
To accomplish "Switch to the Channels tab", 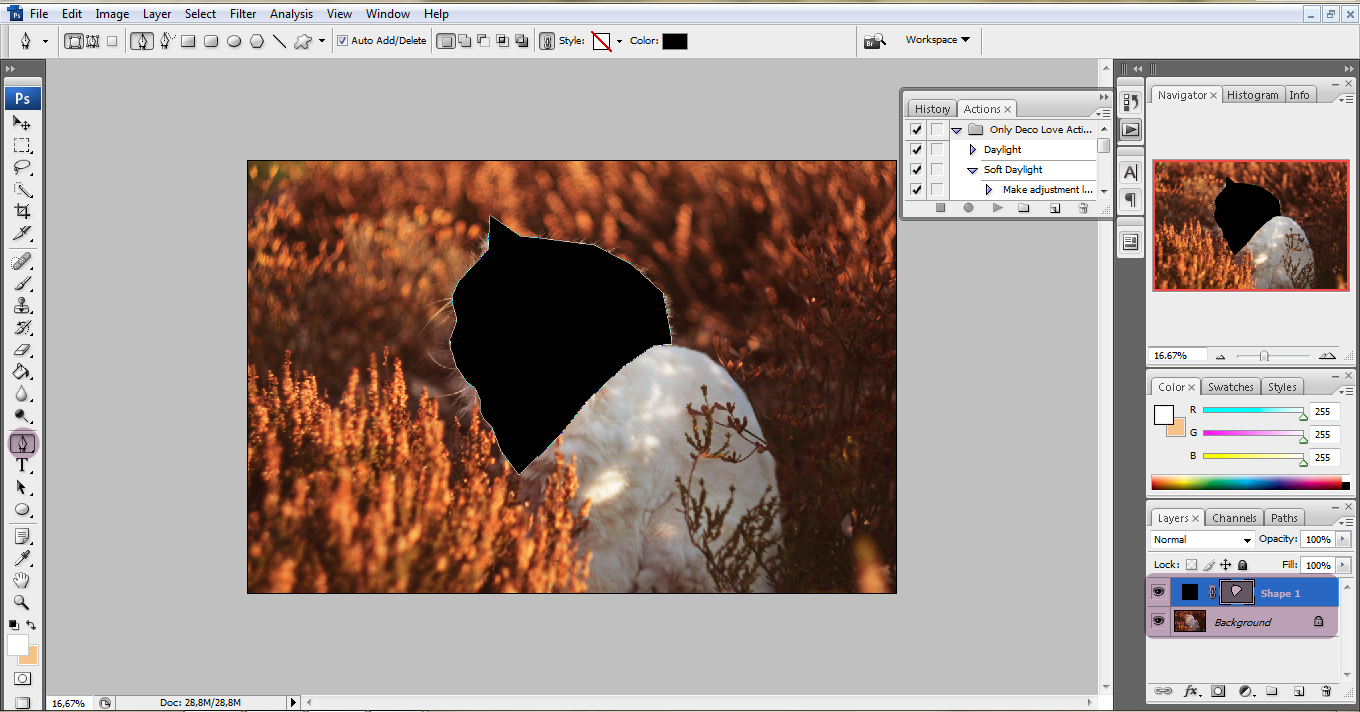I will point(1234,518).
